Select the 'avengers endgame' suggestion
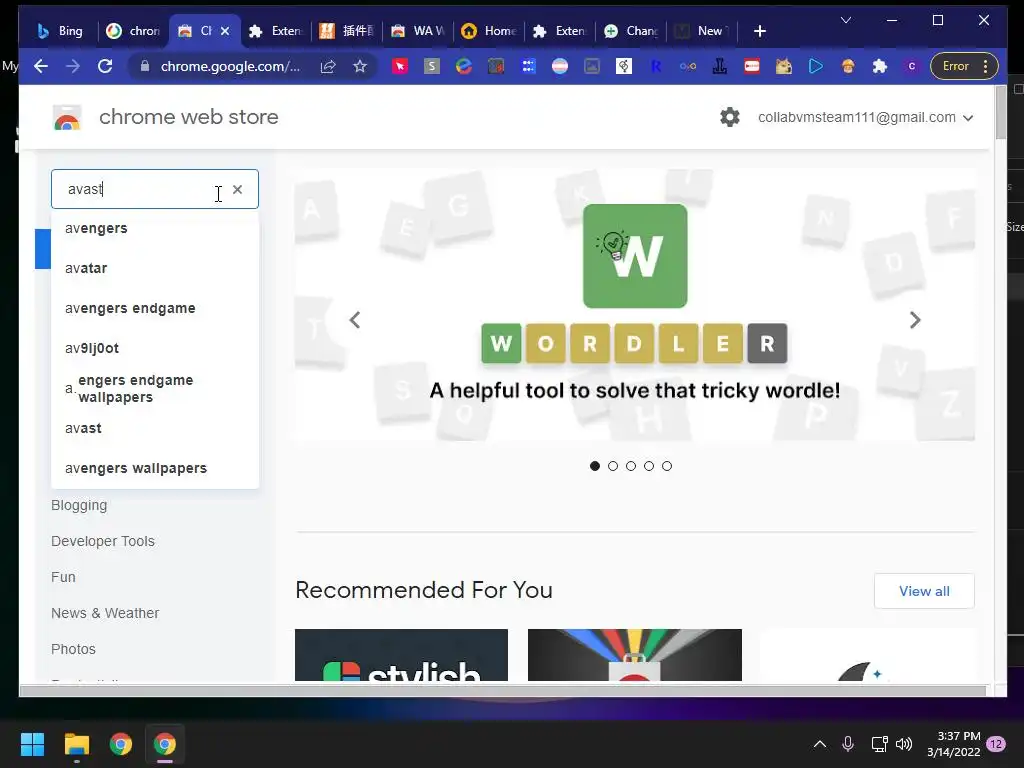This screenshot has height=768, width=1024. click(155, 308)
